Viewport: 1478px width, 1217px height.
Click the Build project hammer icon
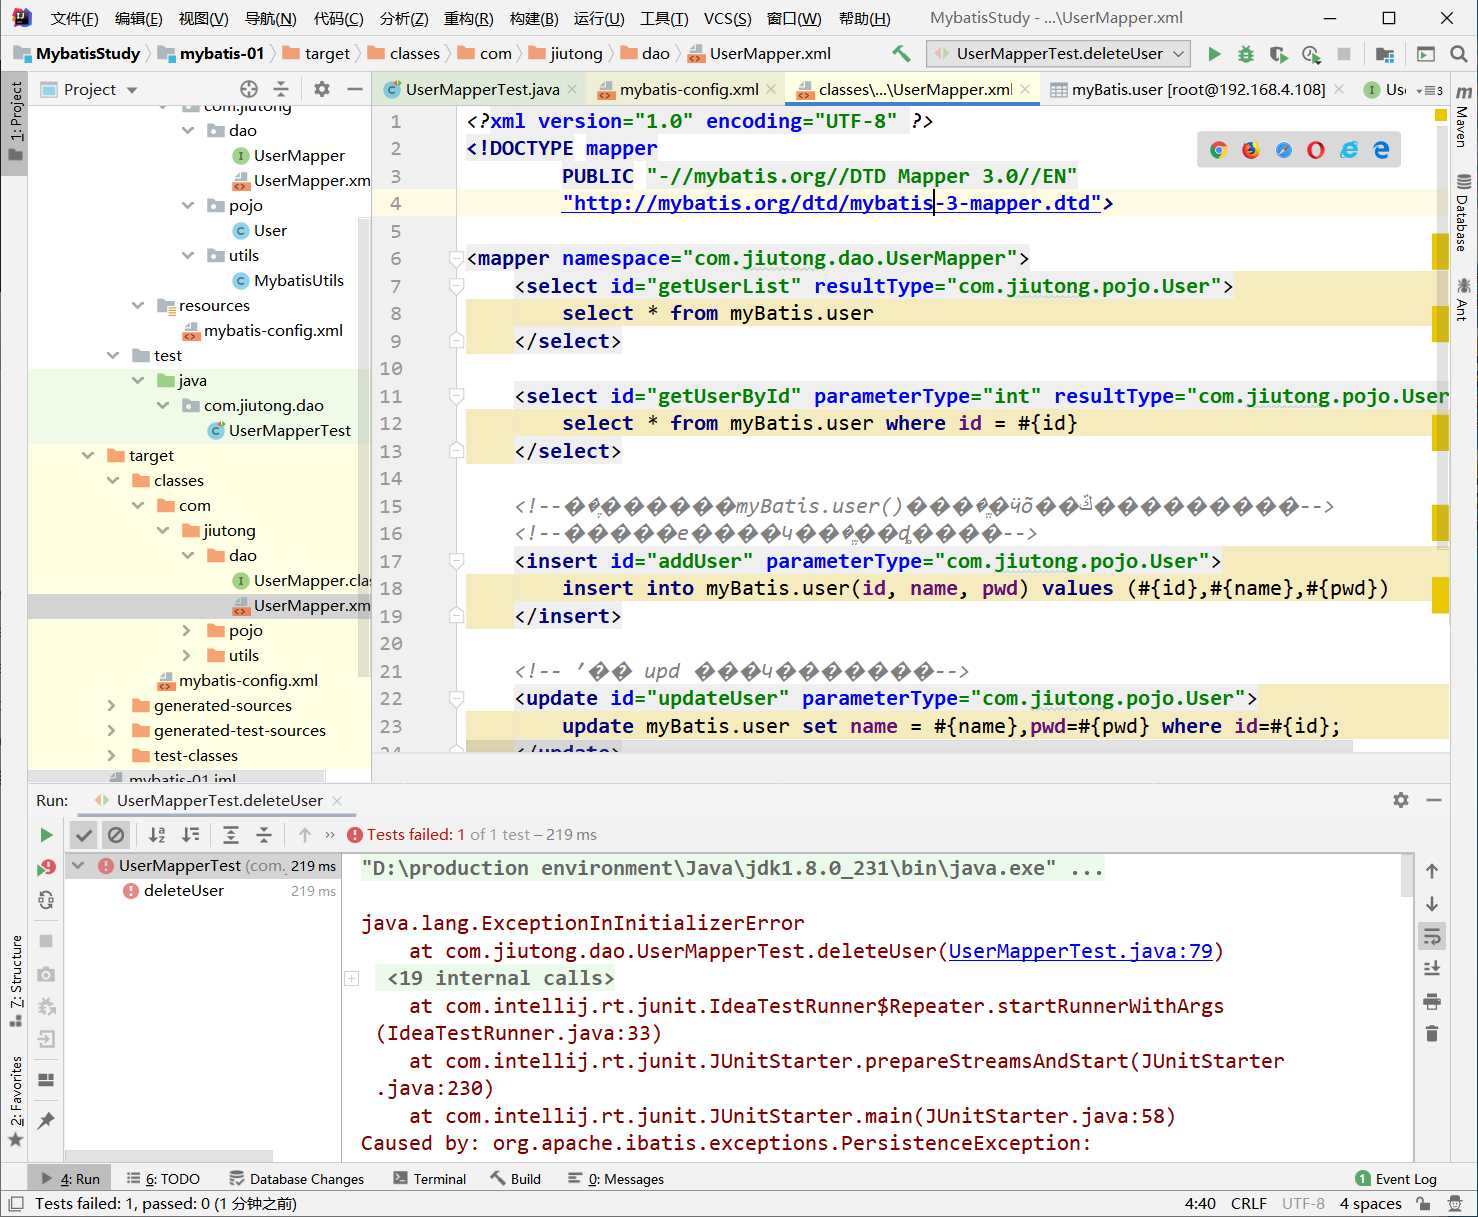pyautogui.click(x=901, y=54)
